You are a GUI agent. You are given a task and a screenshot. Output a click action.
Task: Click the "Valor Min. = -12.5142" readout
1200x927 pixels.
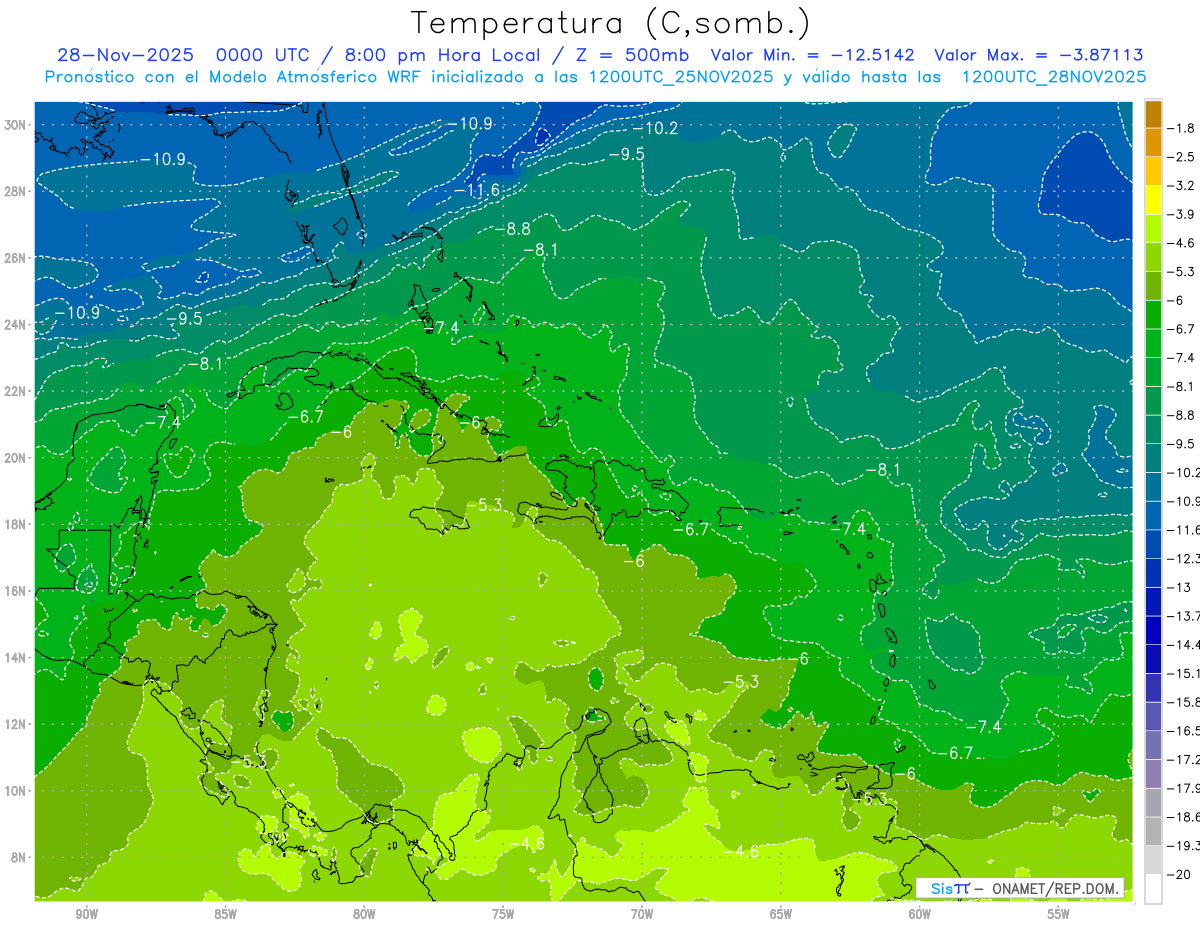point(812,55)
